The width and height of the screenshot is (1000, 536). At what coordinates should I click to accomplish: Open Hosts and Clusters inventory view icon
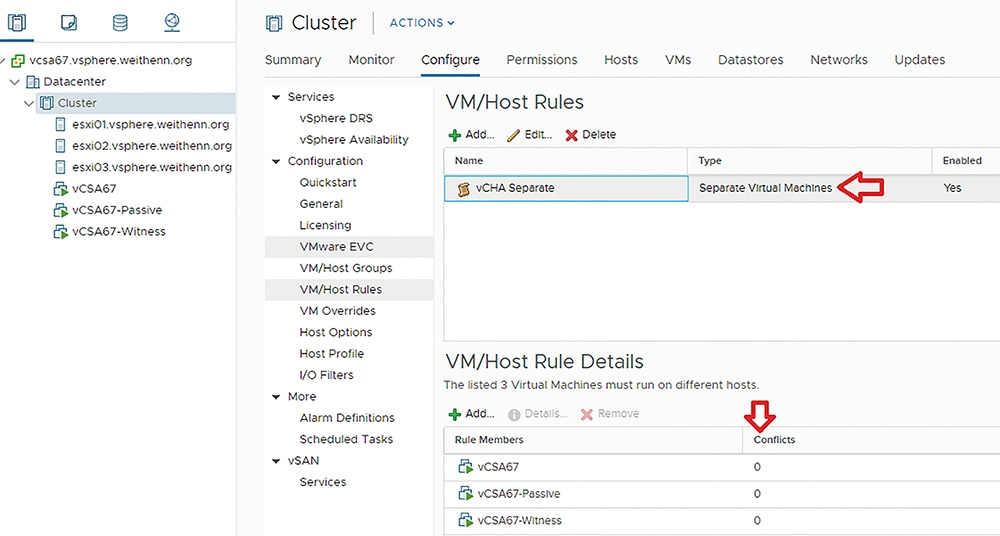click(x=17, y=23)
